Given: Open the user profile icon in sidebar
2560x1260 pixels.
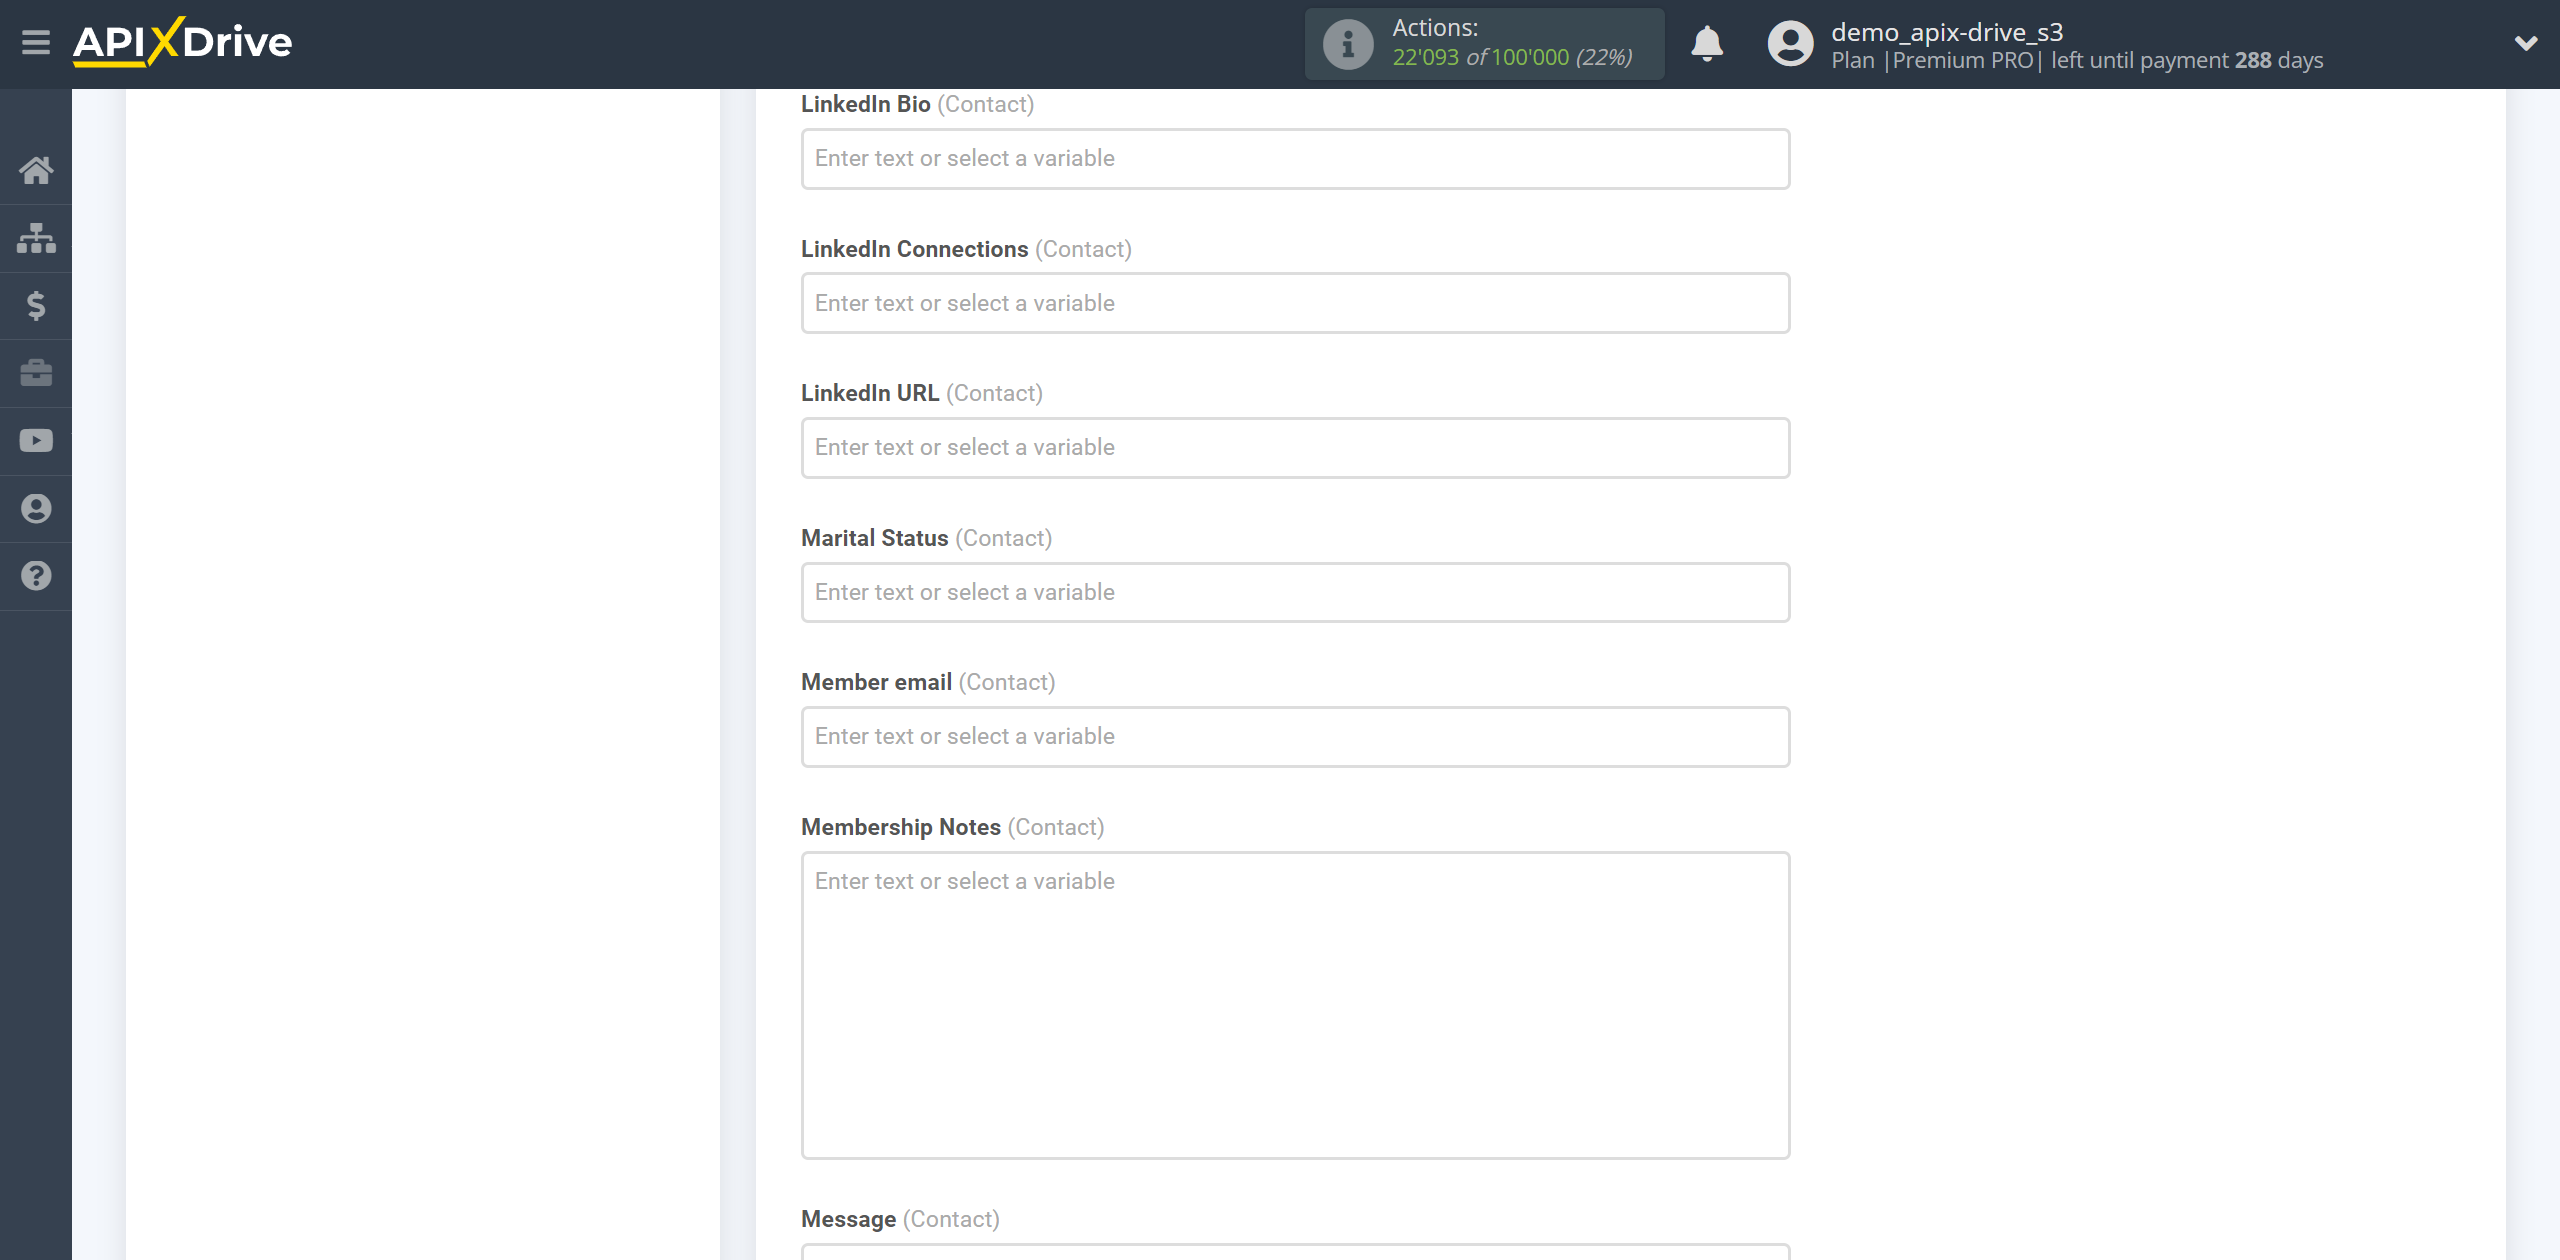Looking at the screenshot, I should coord(36,508).
